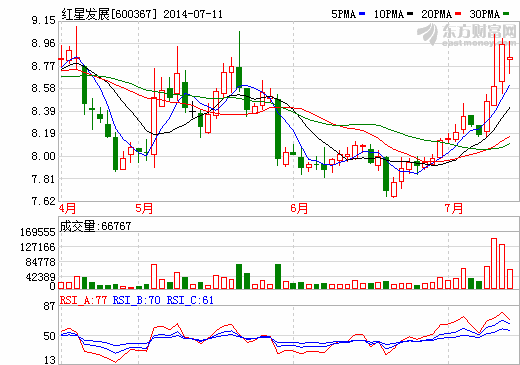The height and width of the screenshot is (365, 520).
Task: Click the 10PMA legend label
Action: point(389,14)
